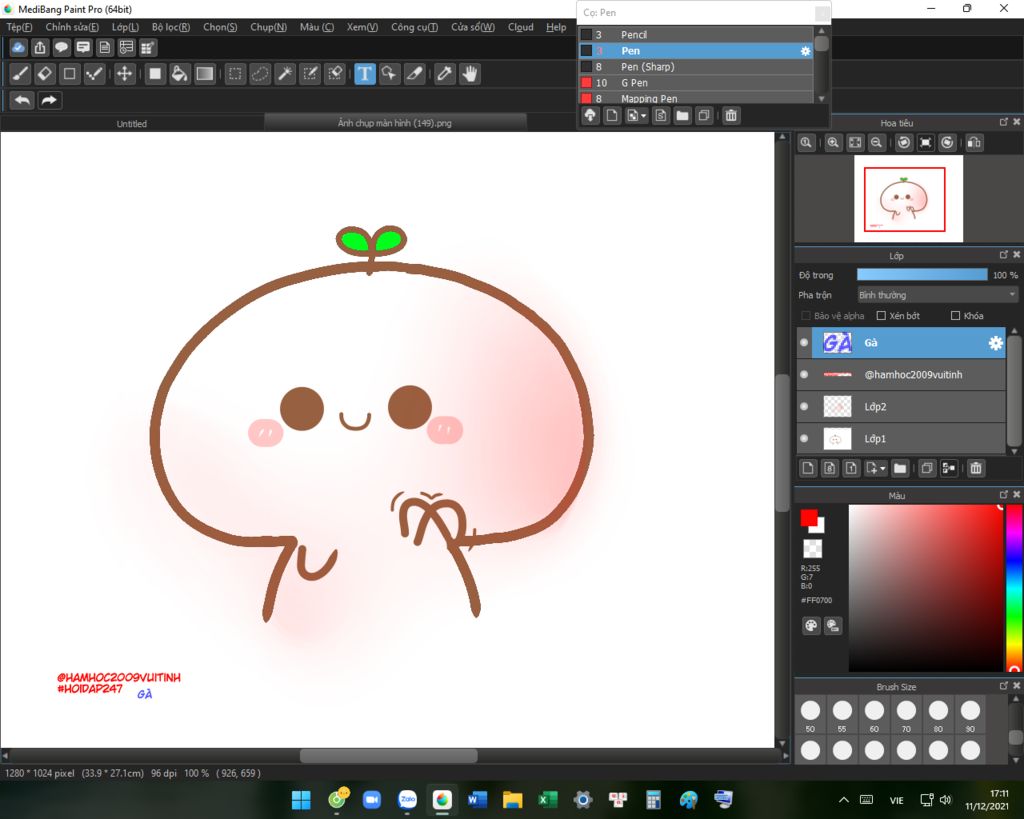
Task: Open settings gear for Gà layer
Action: point(995,343)
